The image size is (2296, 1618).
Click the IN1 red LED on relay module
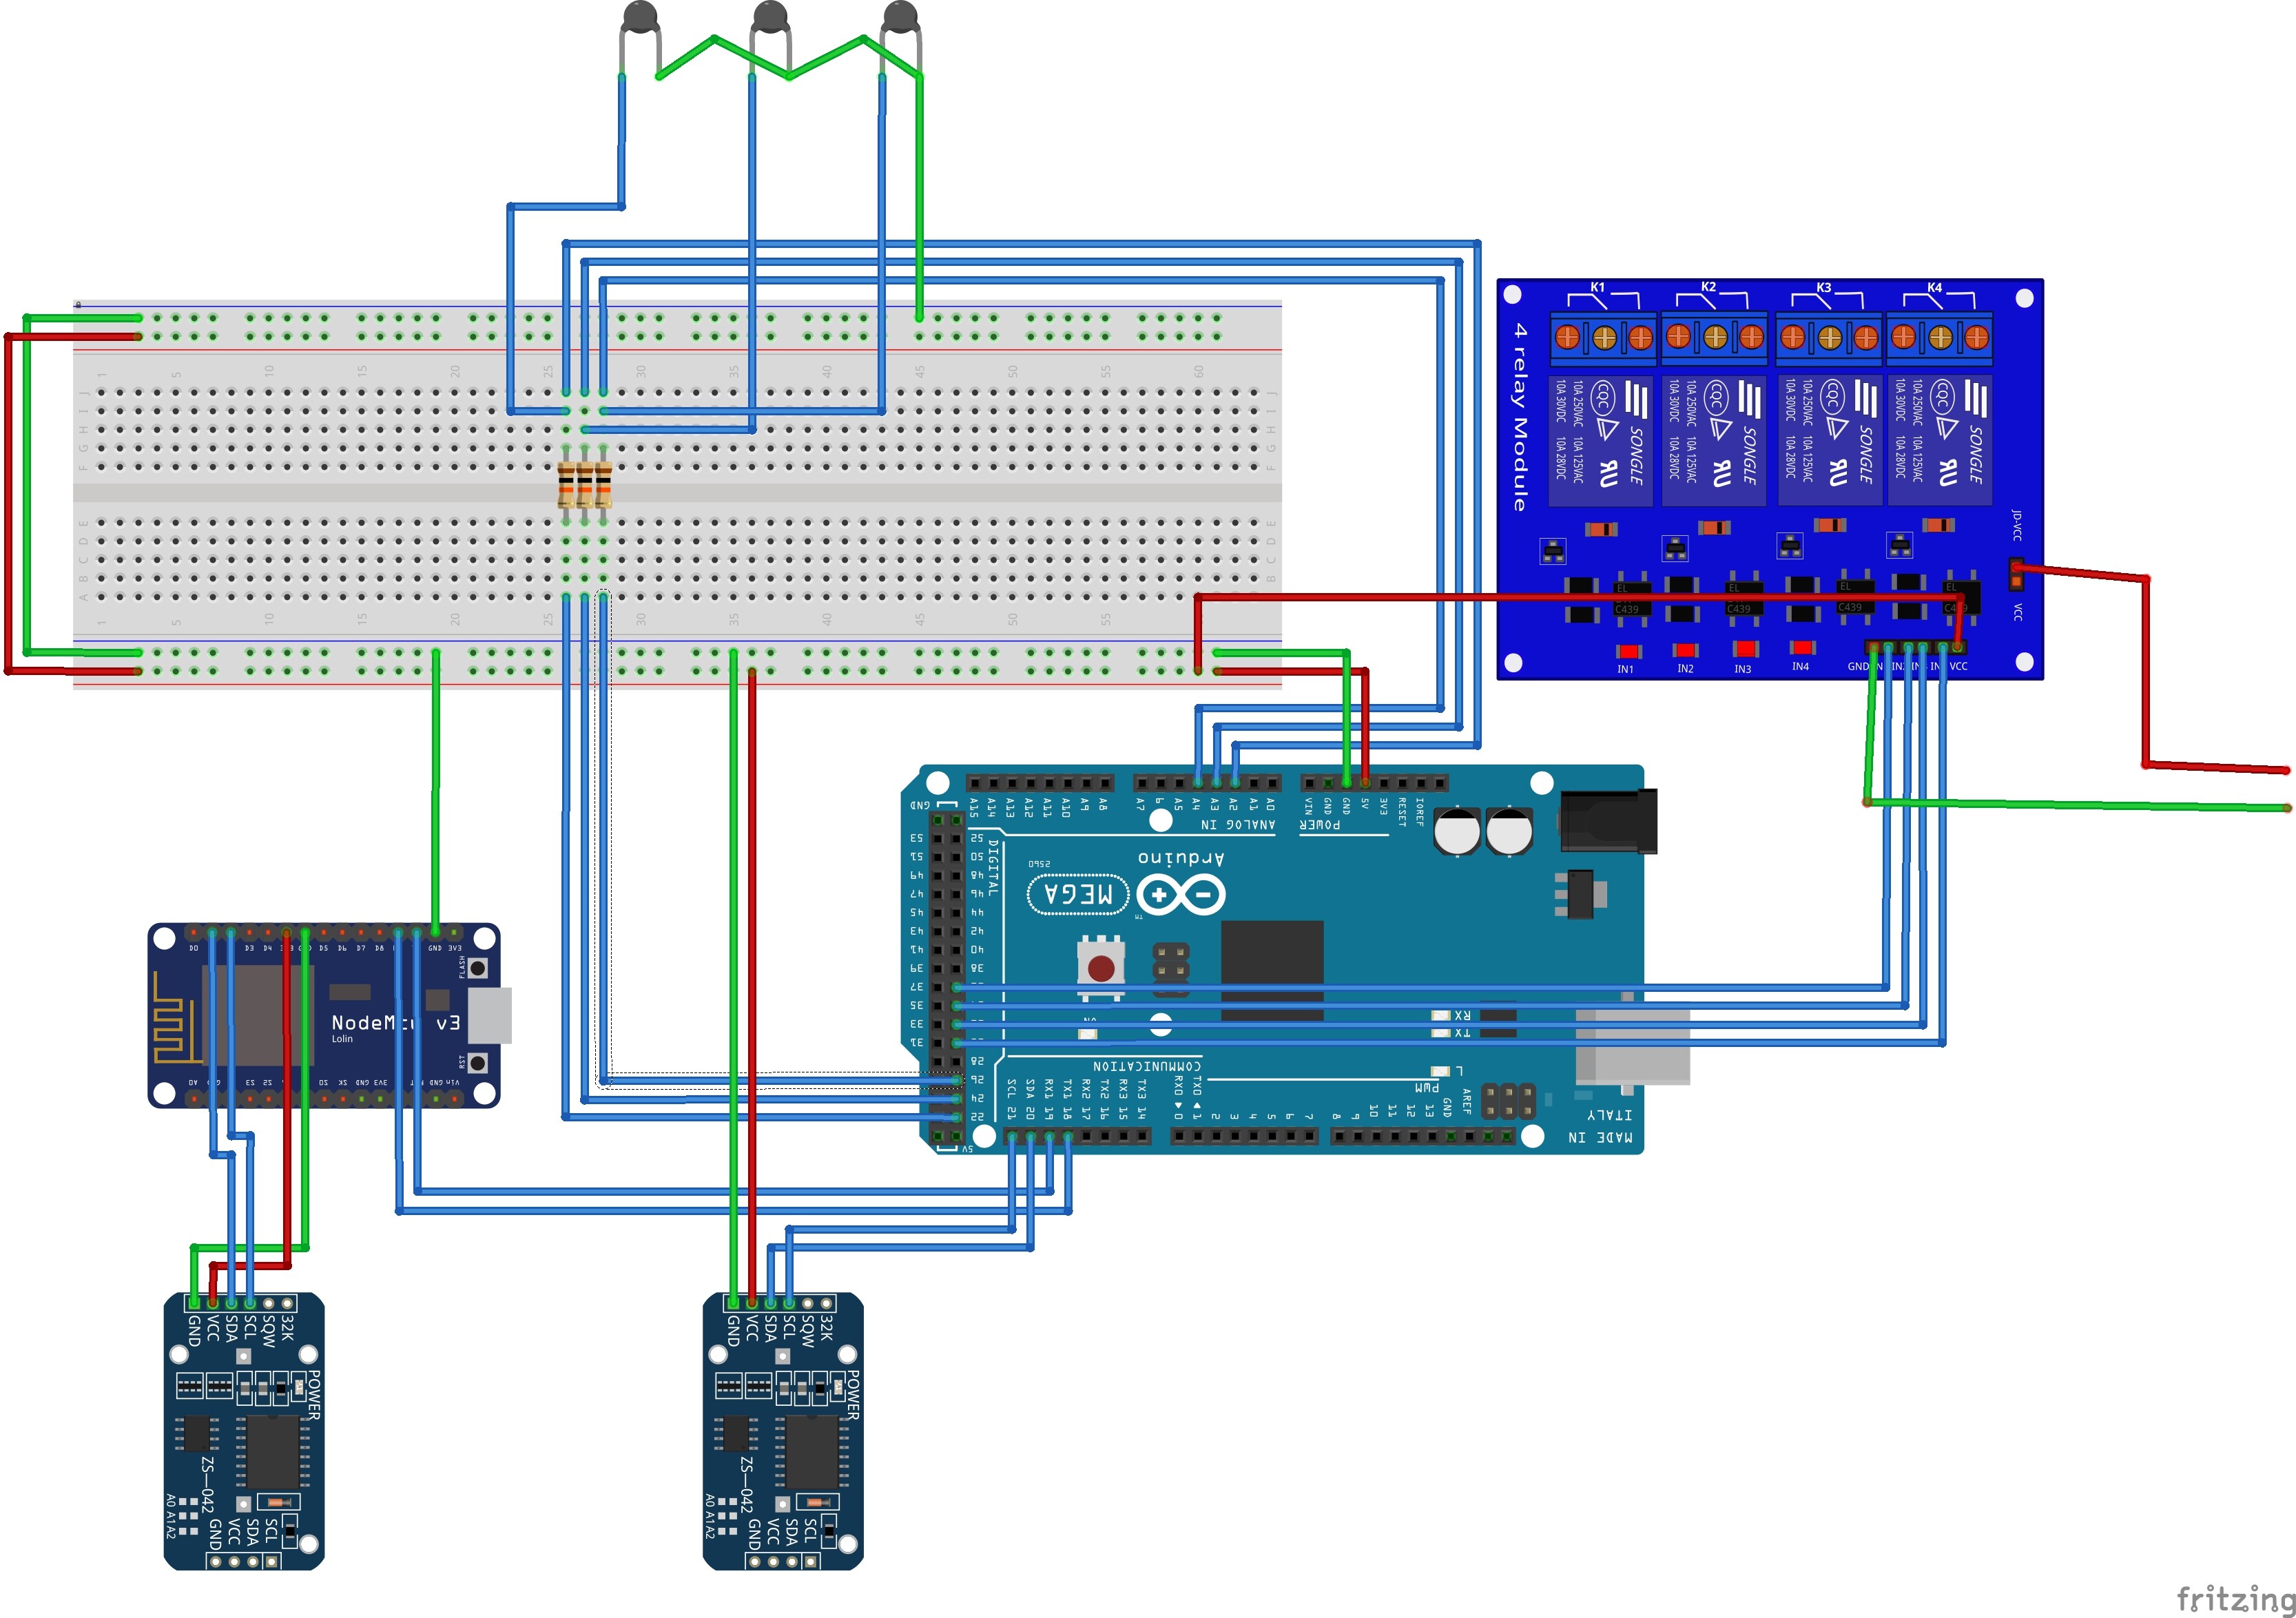point(1628,652)
